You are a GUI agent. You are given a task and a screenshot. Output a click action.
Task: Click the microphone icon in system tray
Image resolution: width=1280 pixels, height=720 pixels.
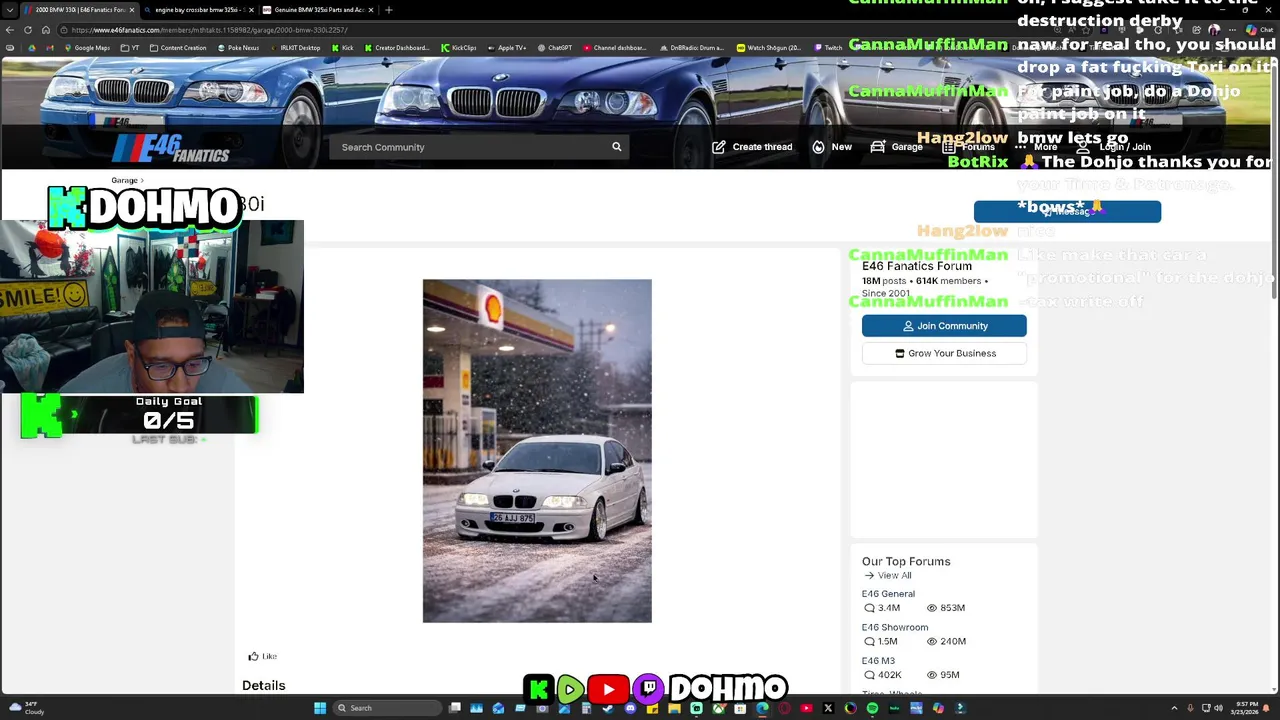coord(1189,708)
